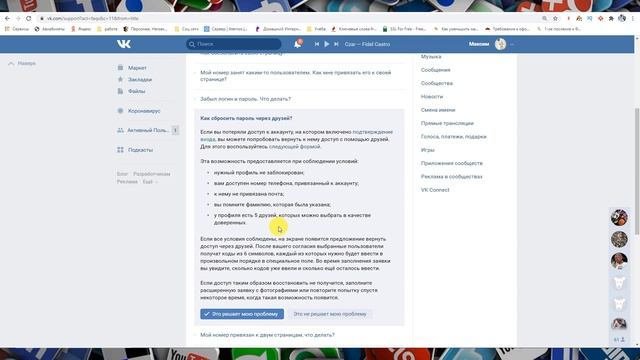Image resolution: width=640 pixels, height=360 pixels.
Task: Click 'Это не решает мою проблему' button
Action: pos(330,314)
